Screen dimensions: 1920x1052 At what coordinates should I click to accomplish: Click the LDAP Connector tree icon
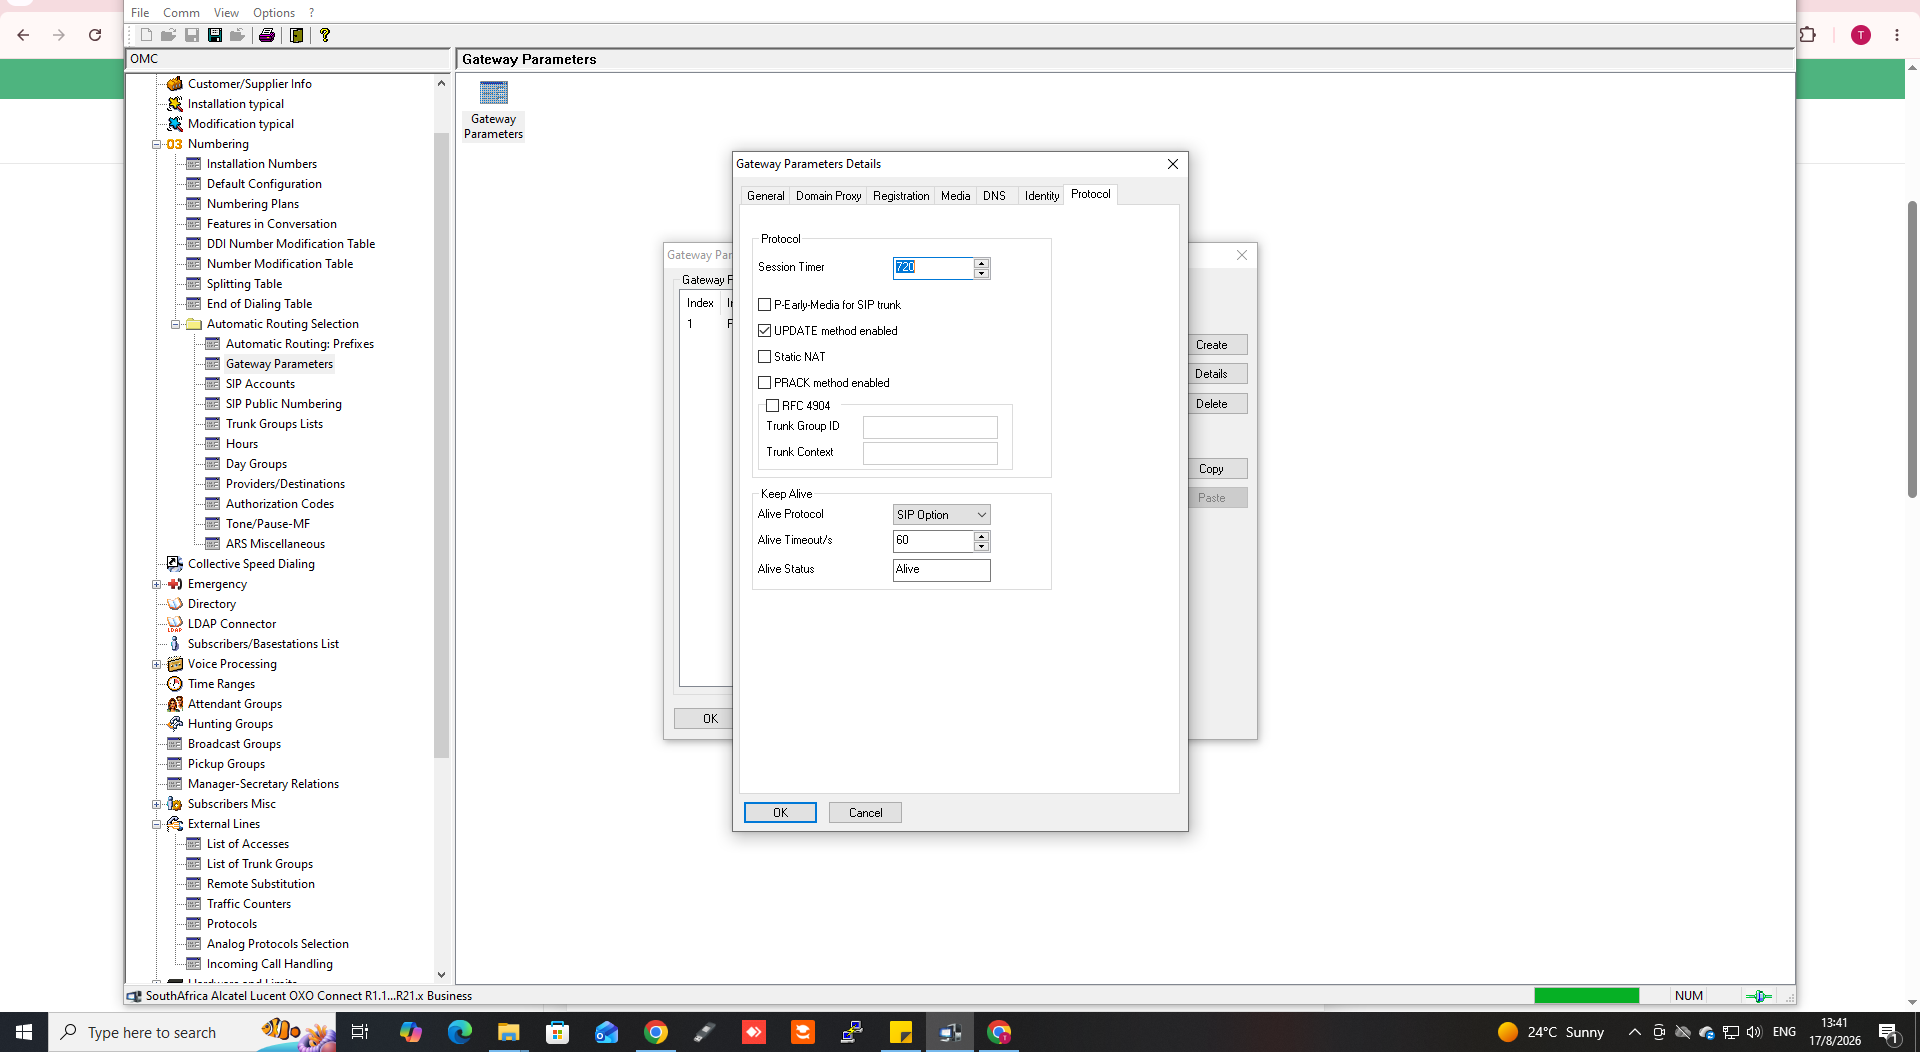(x=175, y=624)
